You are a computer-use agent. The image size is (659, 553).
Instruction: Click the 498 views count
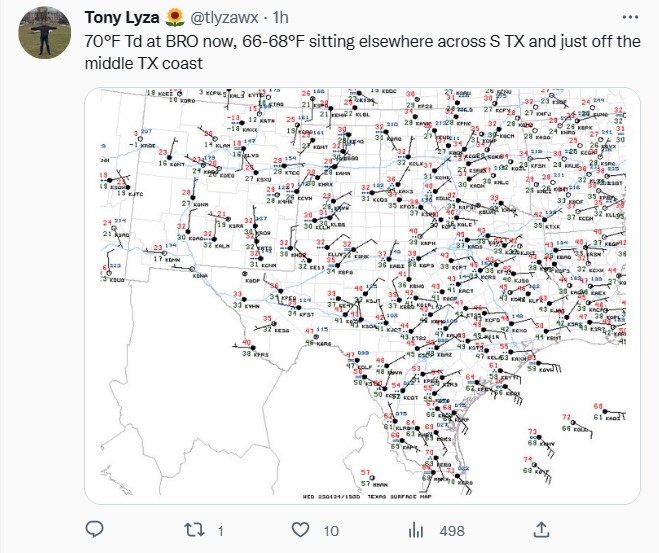click(x=452, y=530)
